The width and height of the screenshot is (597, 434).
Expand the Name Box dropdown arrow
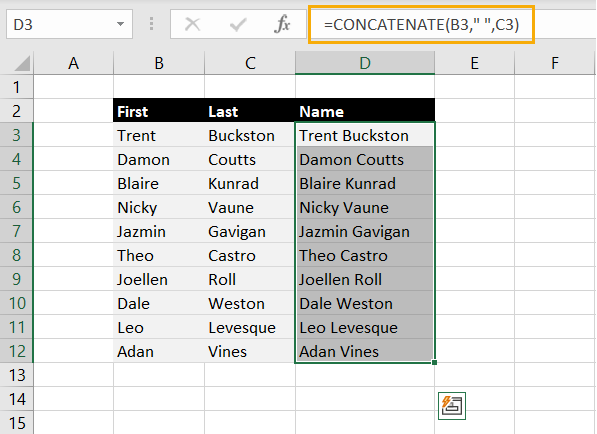pos(120,24)
